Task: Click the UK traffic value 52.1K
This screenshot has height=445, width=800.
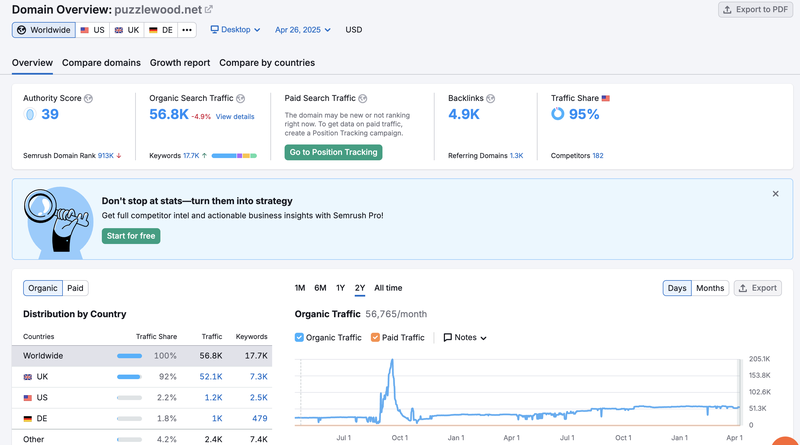Action: click(211, 377)
